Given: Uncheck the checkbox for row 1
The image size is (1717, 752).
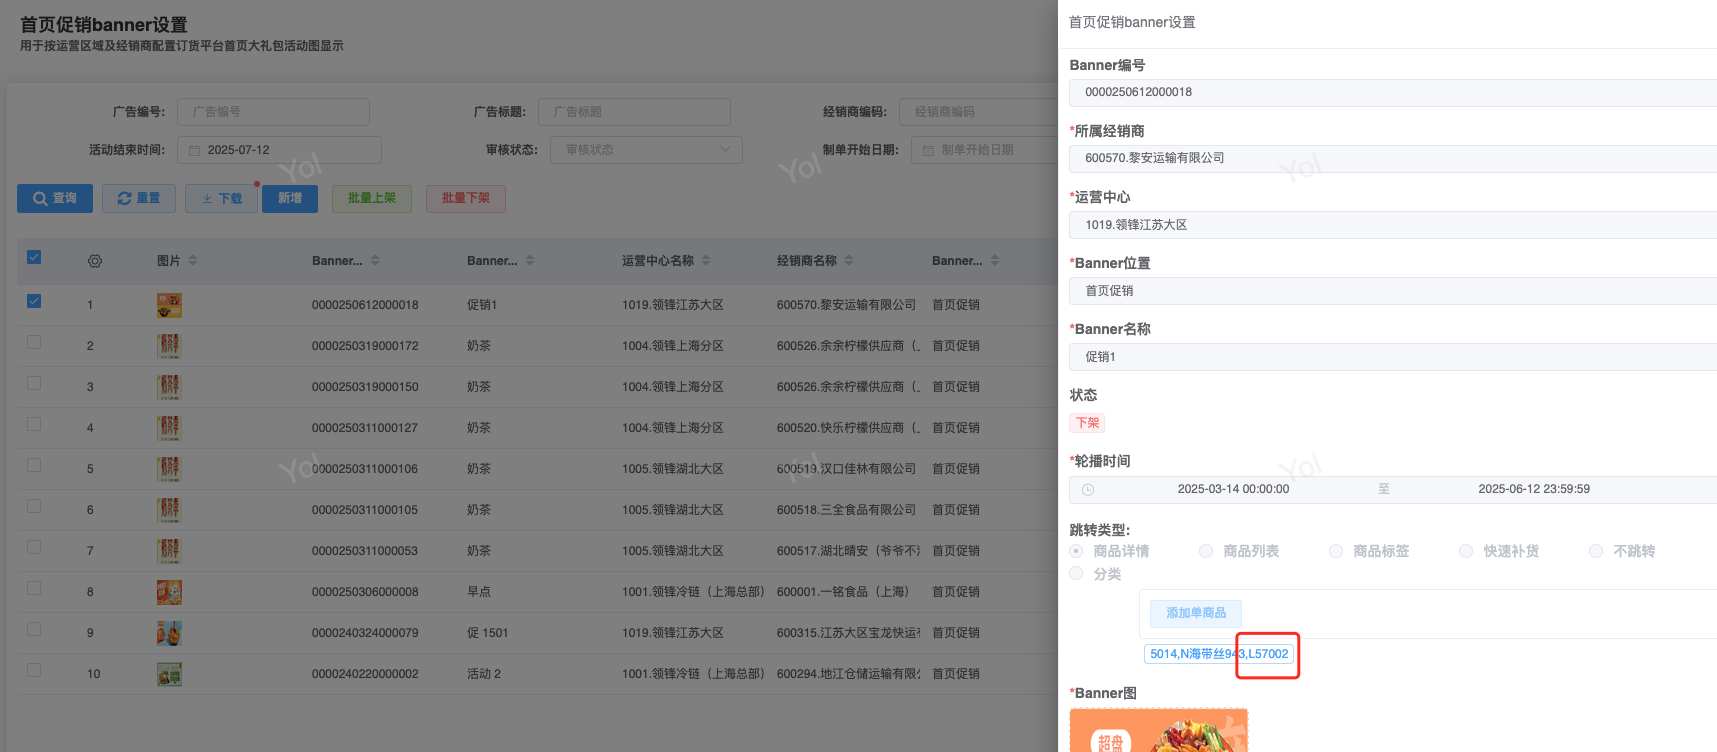Looking at the screenshot, I should pos(34,301).
